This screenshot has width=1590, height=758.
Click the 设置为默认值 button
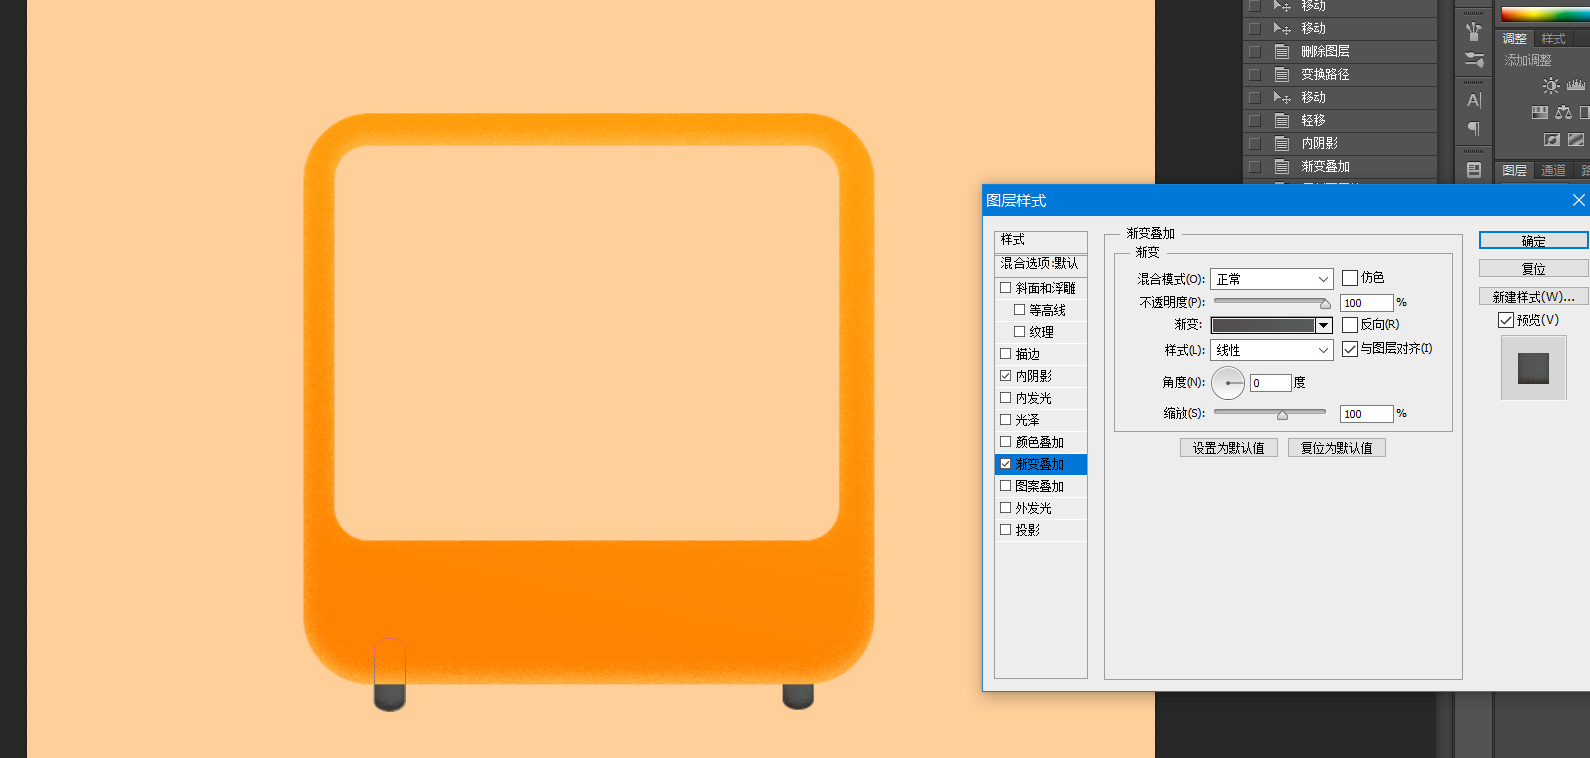point(1229,448)
